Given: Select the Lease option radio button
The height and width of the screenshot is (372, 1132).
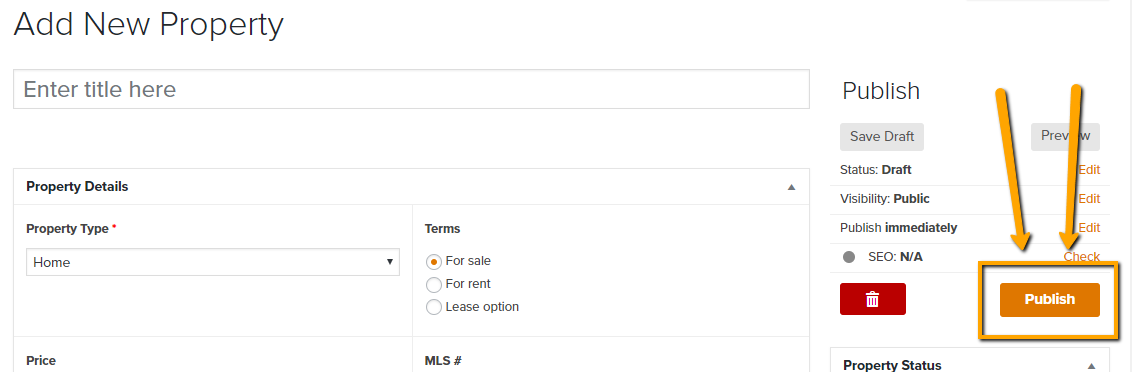Looking at the screenshot, I should (x=434, y=307).
